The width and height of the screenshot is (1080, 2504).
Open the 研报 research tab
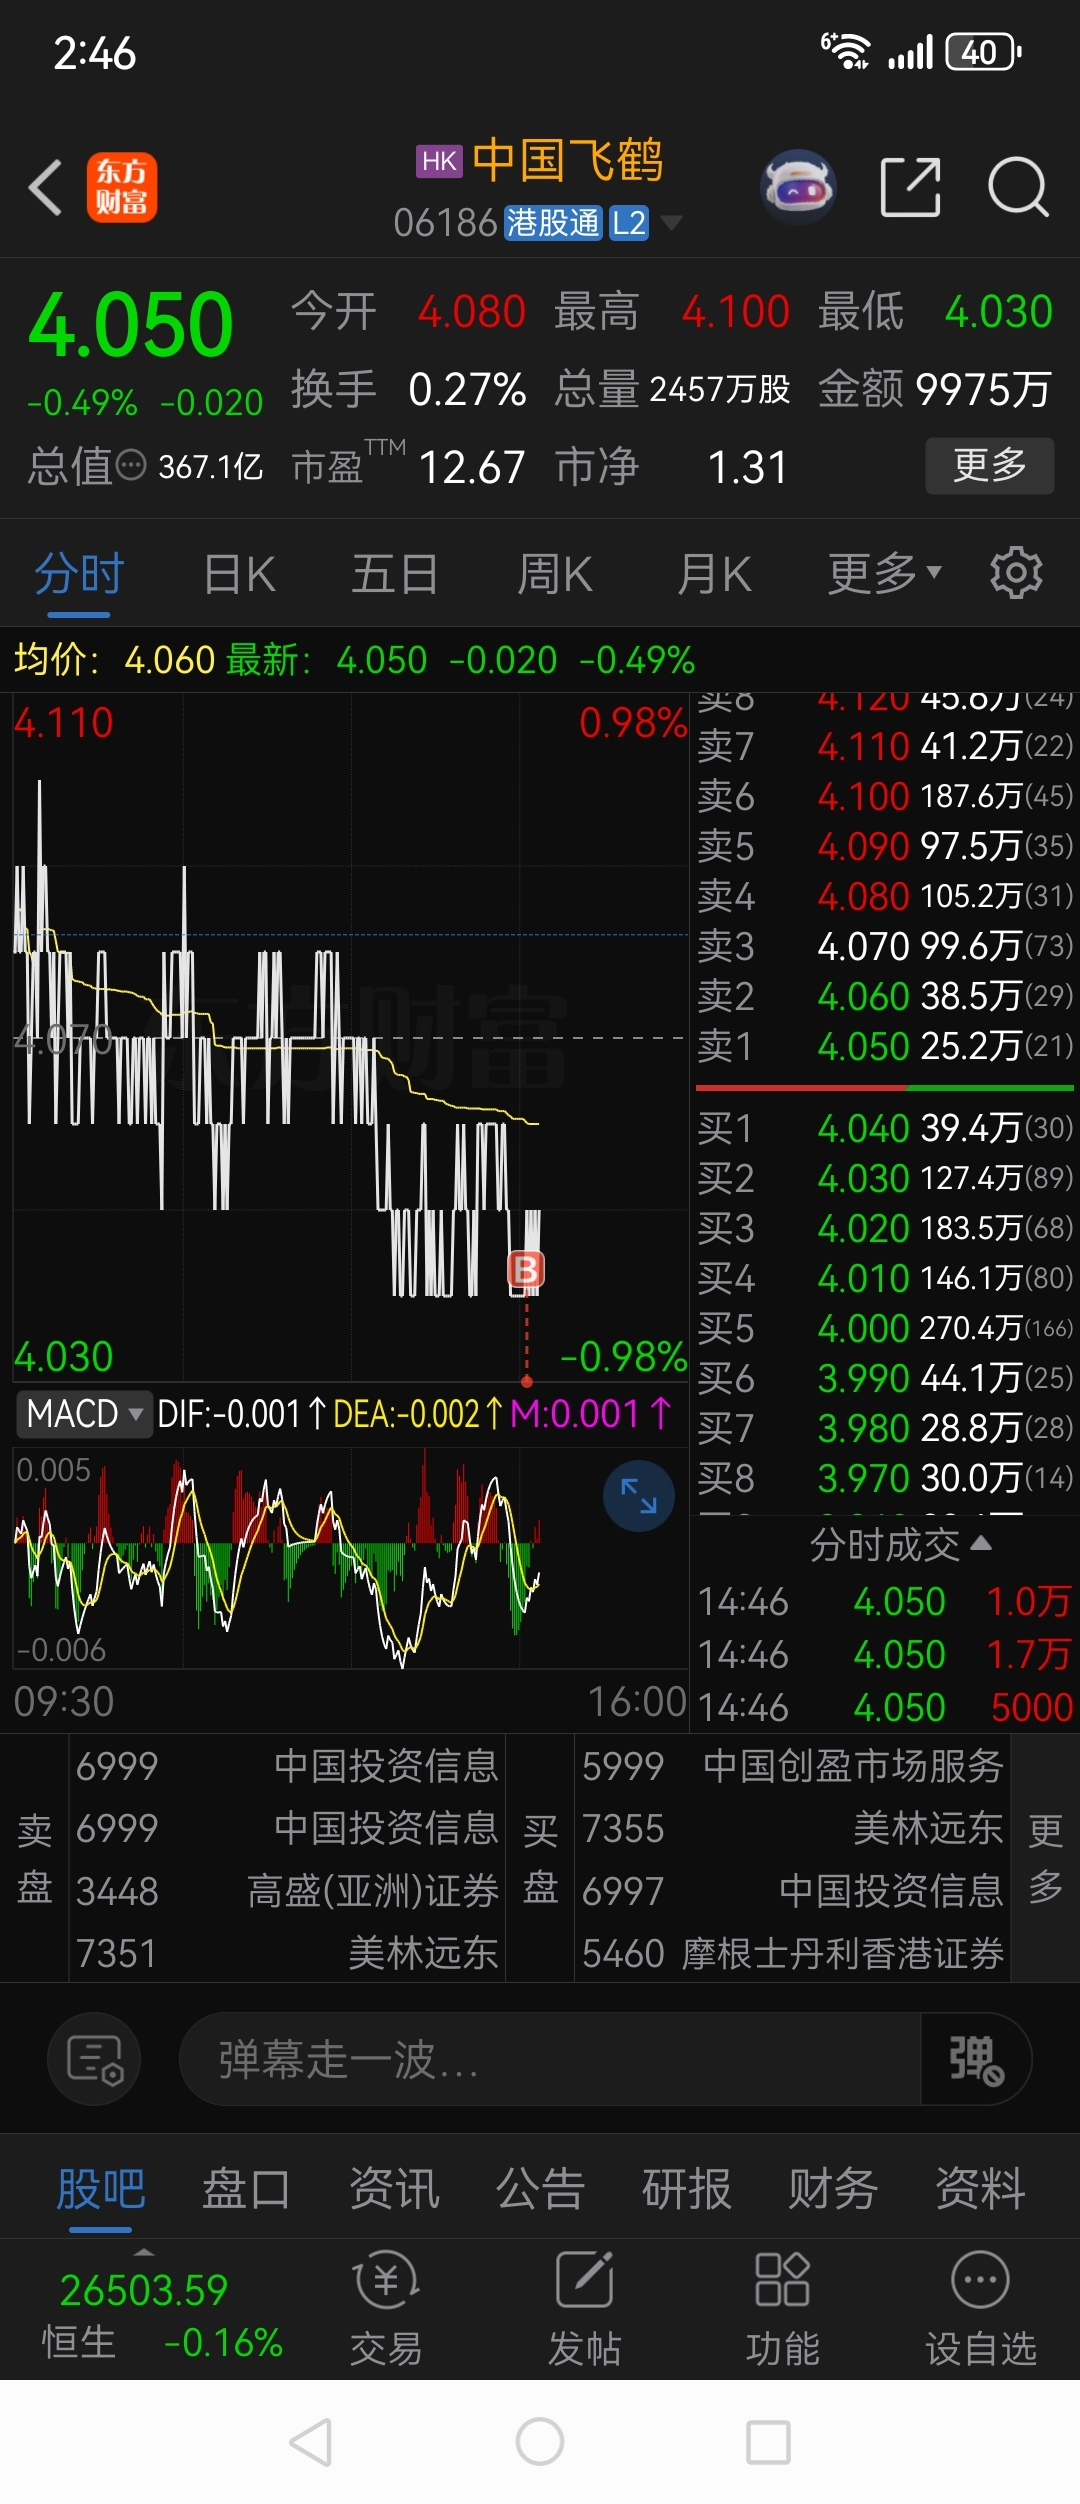[x=686, y=2188]
